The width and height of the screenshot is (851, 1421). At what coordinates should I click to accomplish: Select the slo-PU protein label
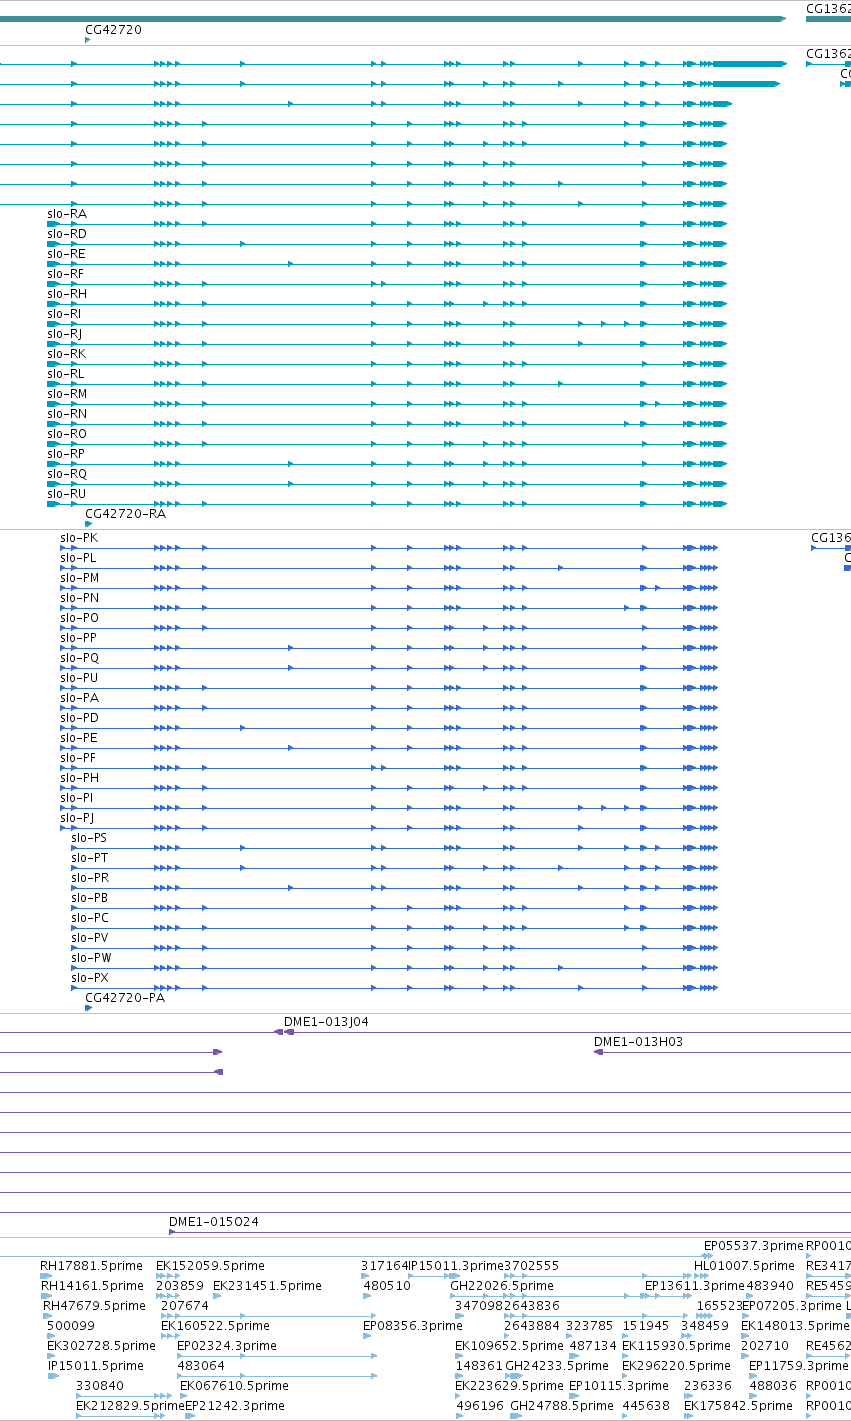[79, 678]
